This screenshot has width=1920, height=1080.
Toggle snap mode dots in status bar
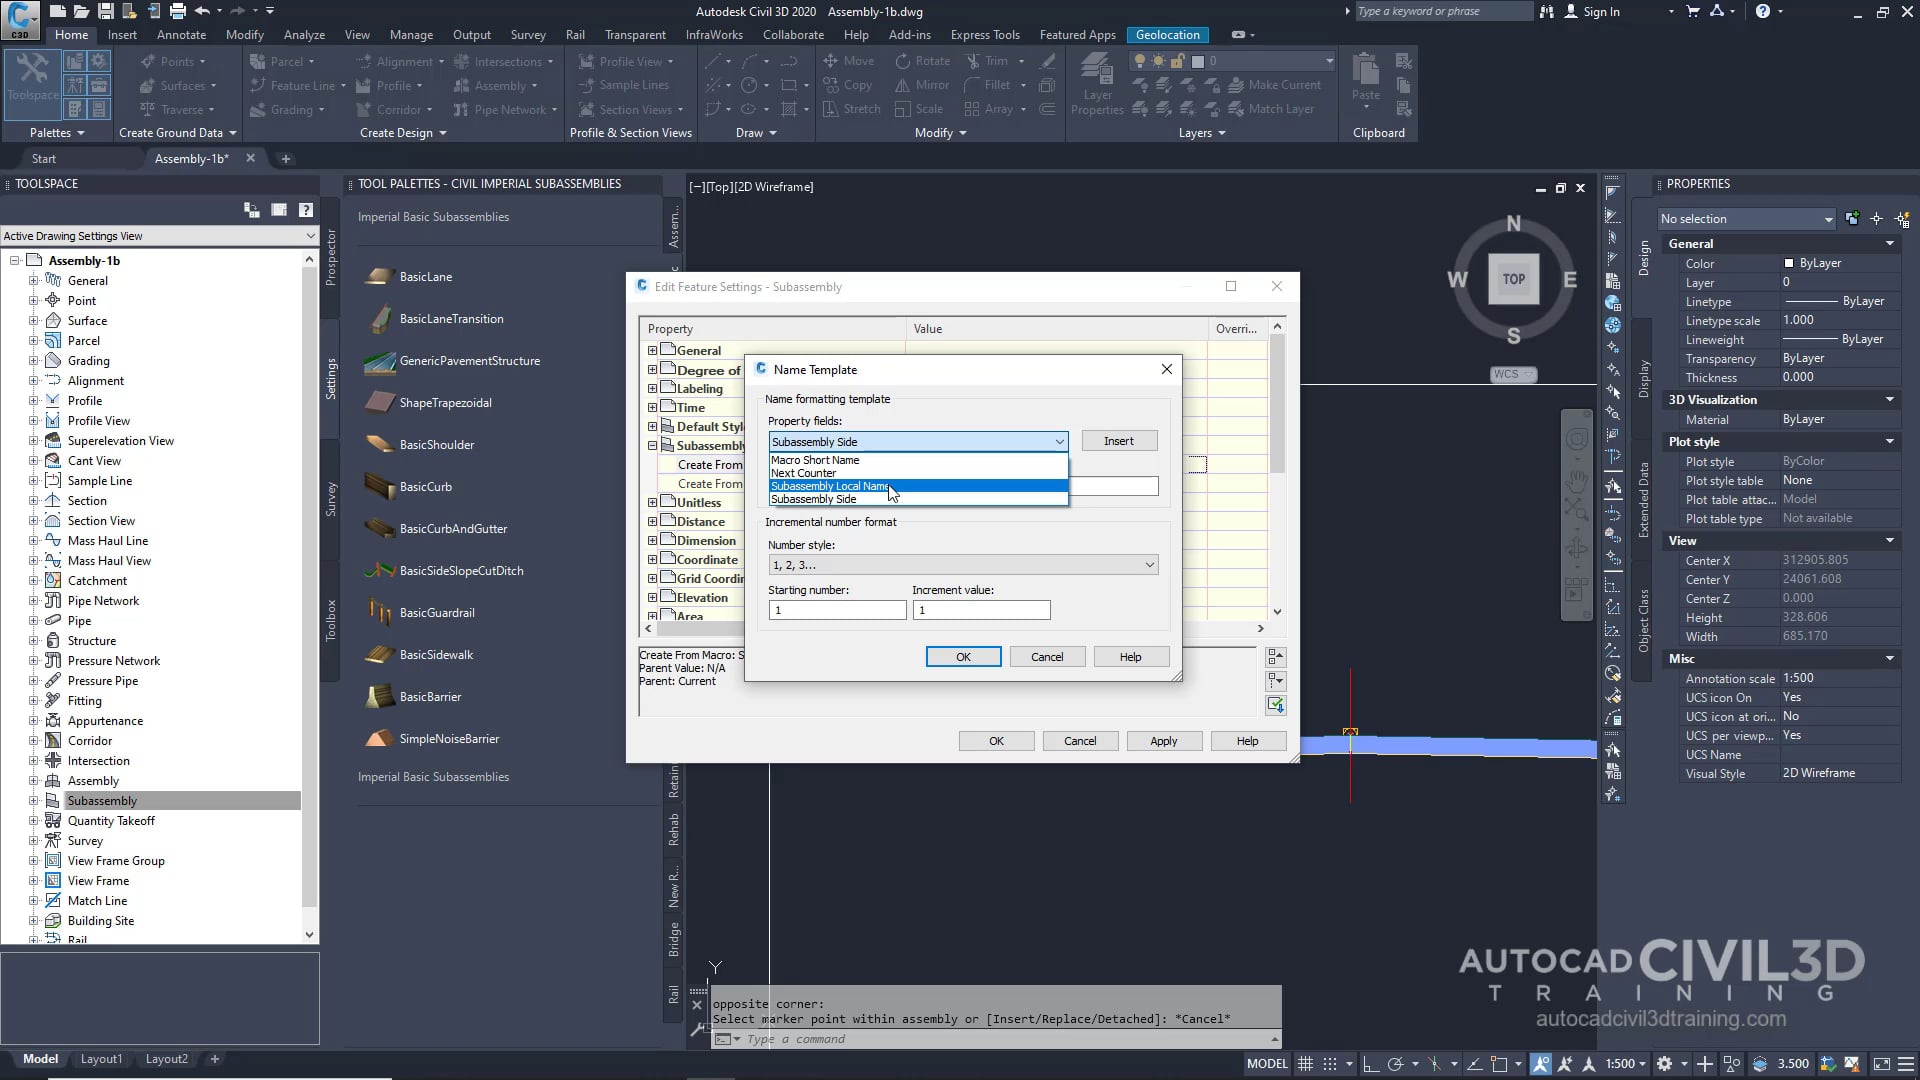coord(1330,1064)
